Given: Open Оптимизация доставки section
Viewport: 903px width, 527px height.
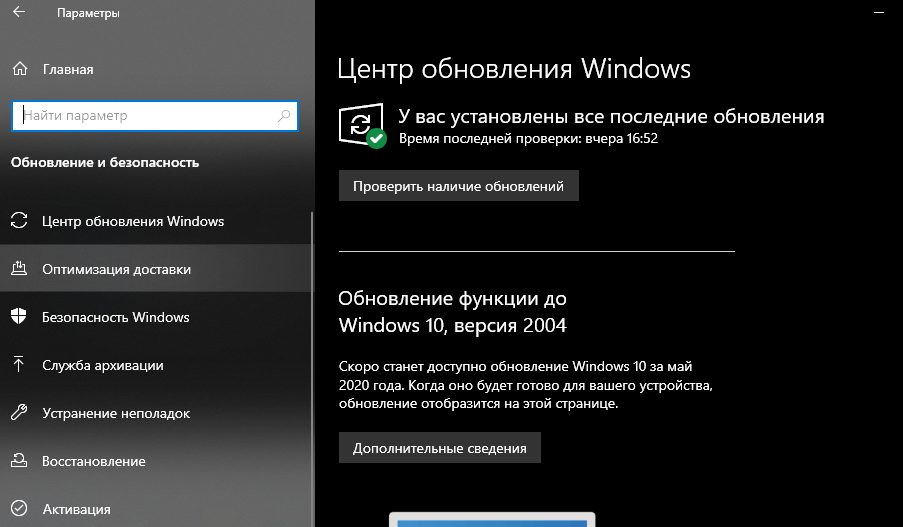Looking at the screenshot, I should point(157,268).
